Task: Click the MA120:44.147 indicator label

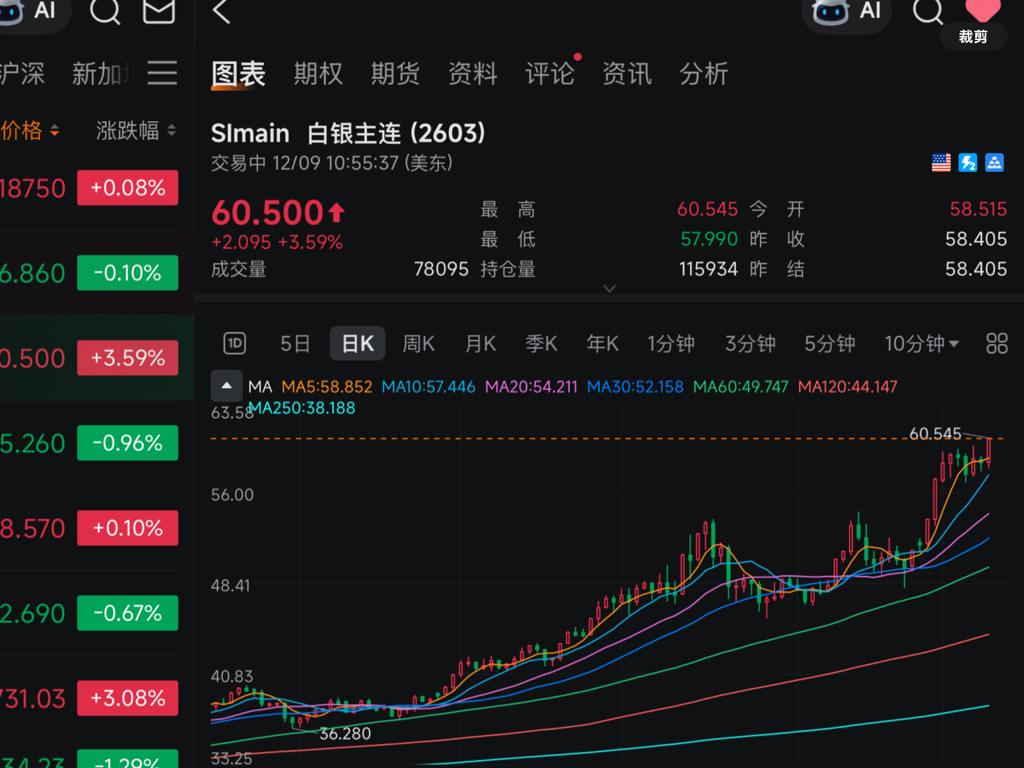Action: [848, 387]
